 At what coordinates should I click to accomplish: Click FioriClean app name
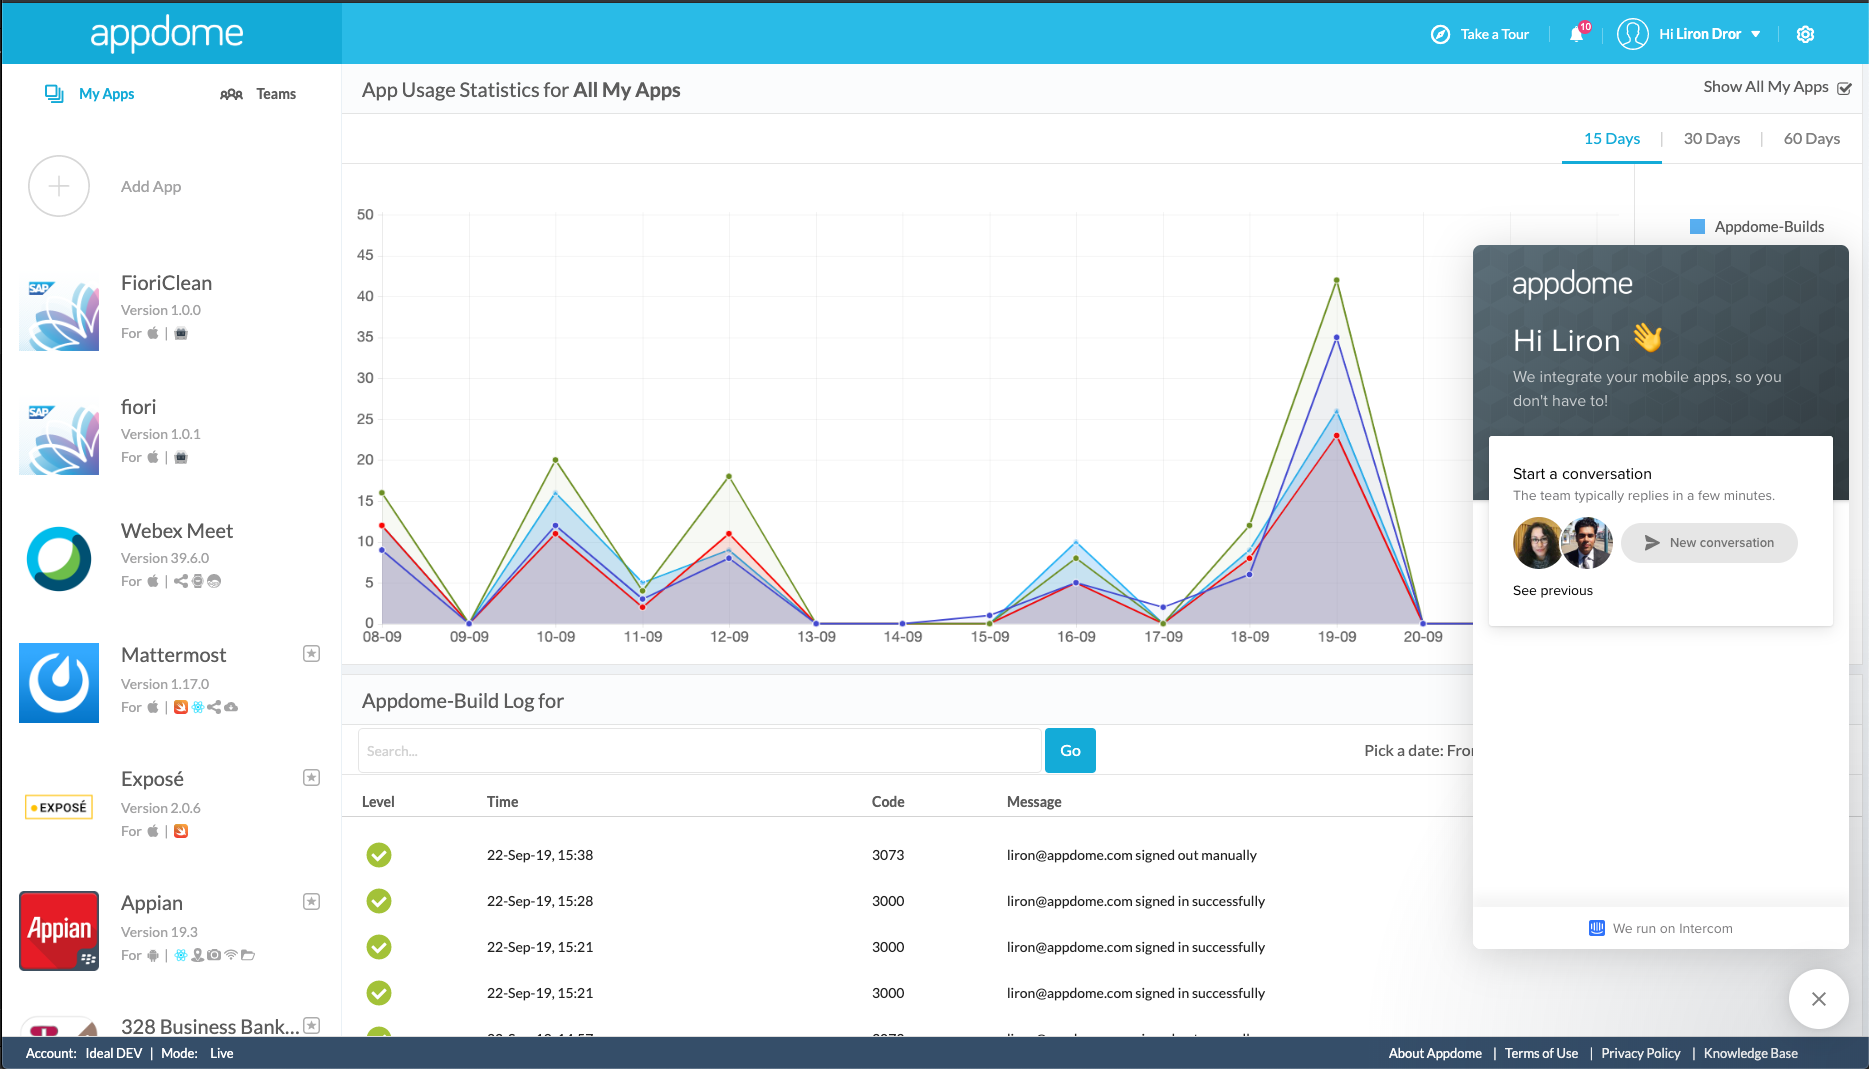pos(166,283)
